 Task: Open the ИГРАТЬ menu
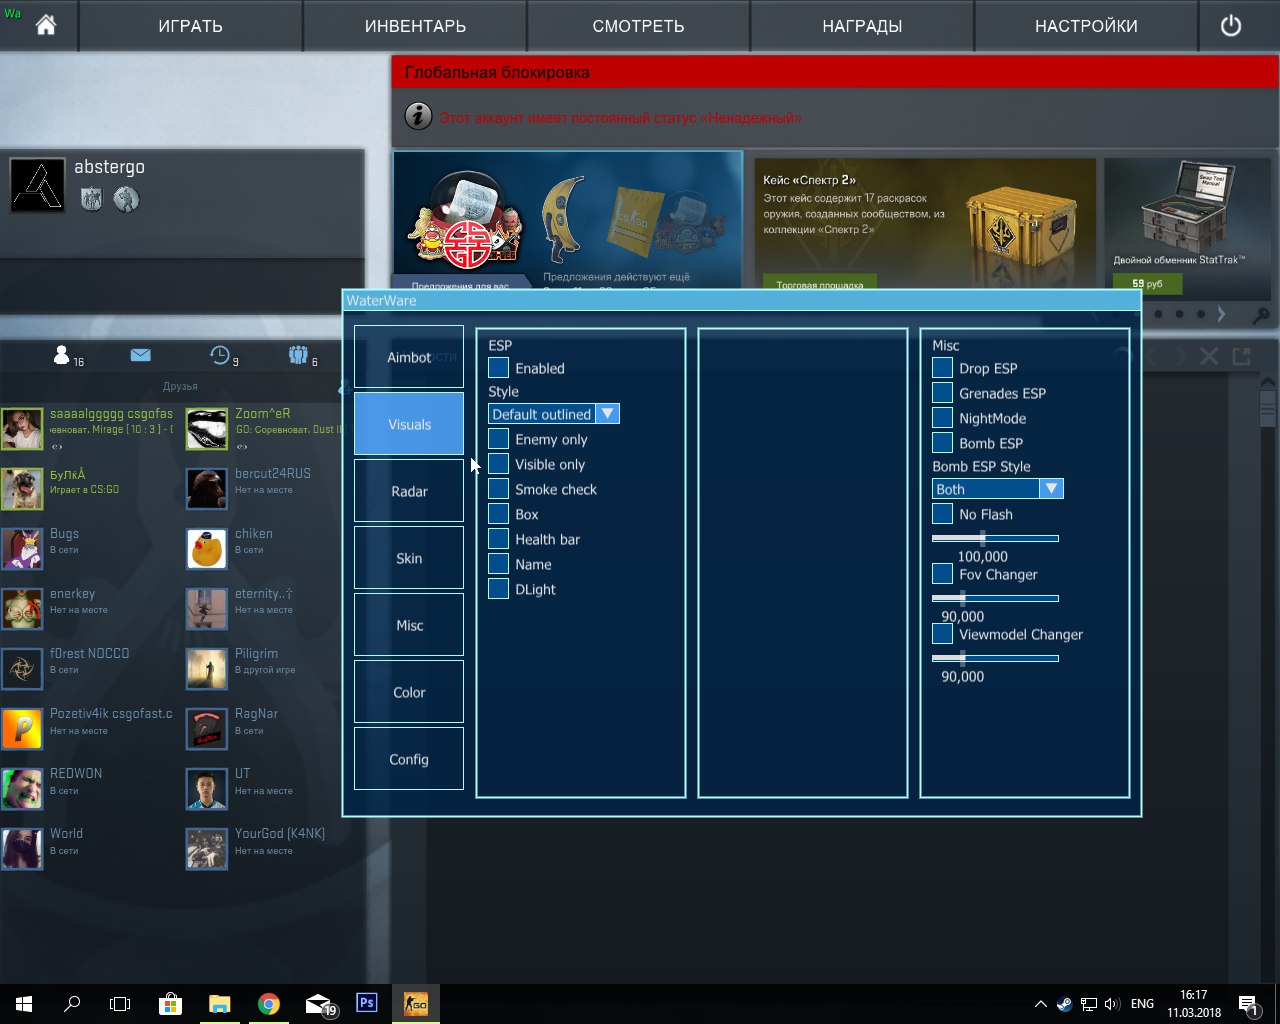(190, 26)
